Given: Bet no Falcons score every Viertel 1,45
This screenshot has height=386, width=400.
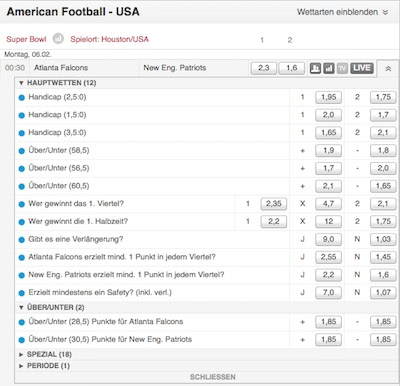Looking at the screenshot, I should point(383,257).
